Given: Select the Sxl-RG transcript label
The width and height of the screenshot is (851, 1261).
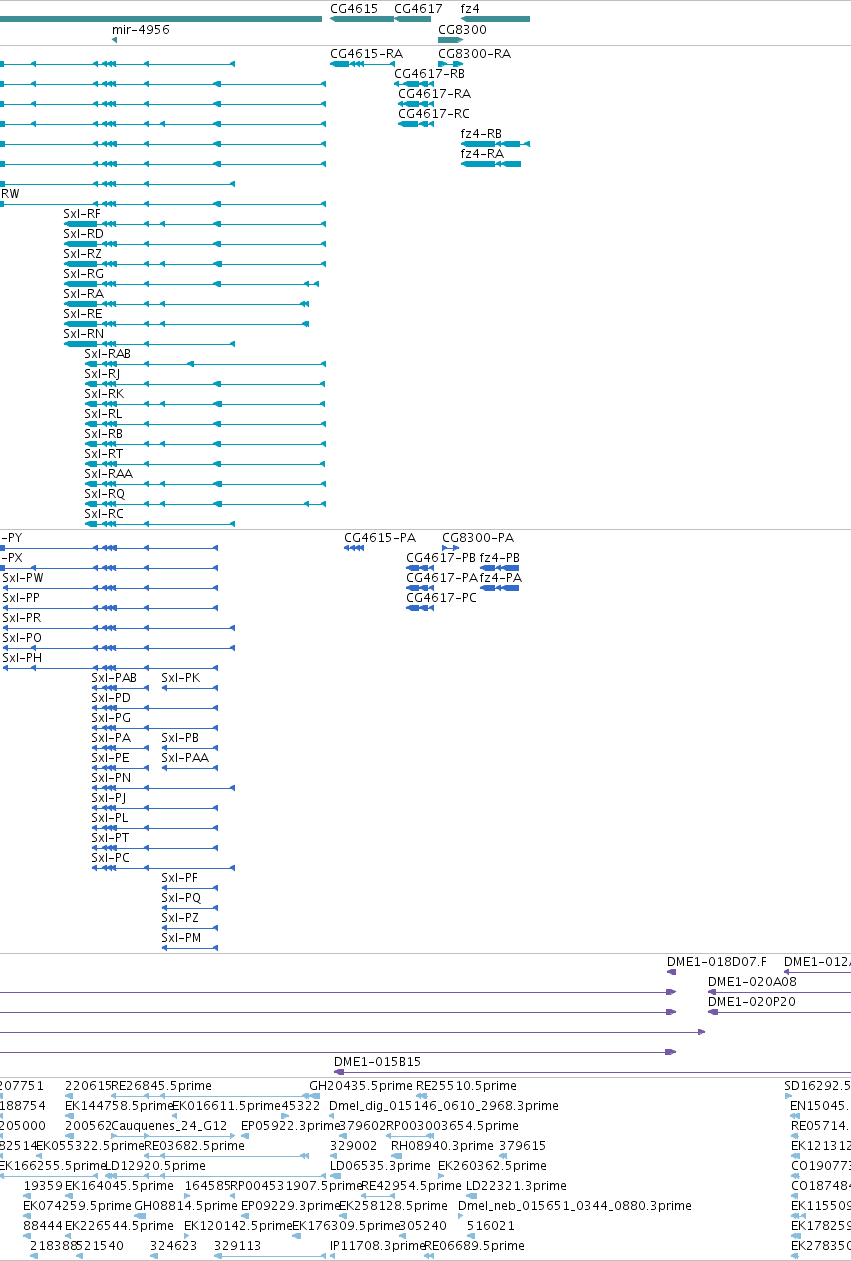Looking at the screenshot, I should [83, 274].
